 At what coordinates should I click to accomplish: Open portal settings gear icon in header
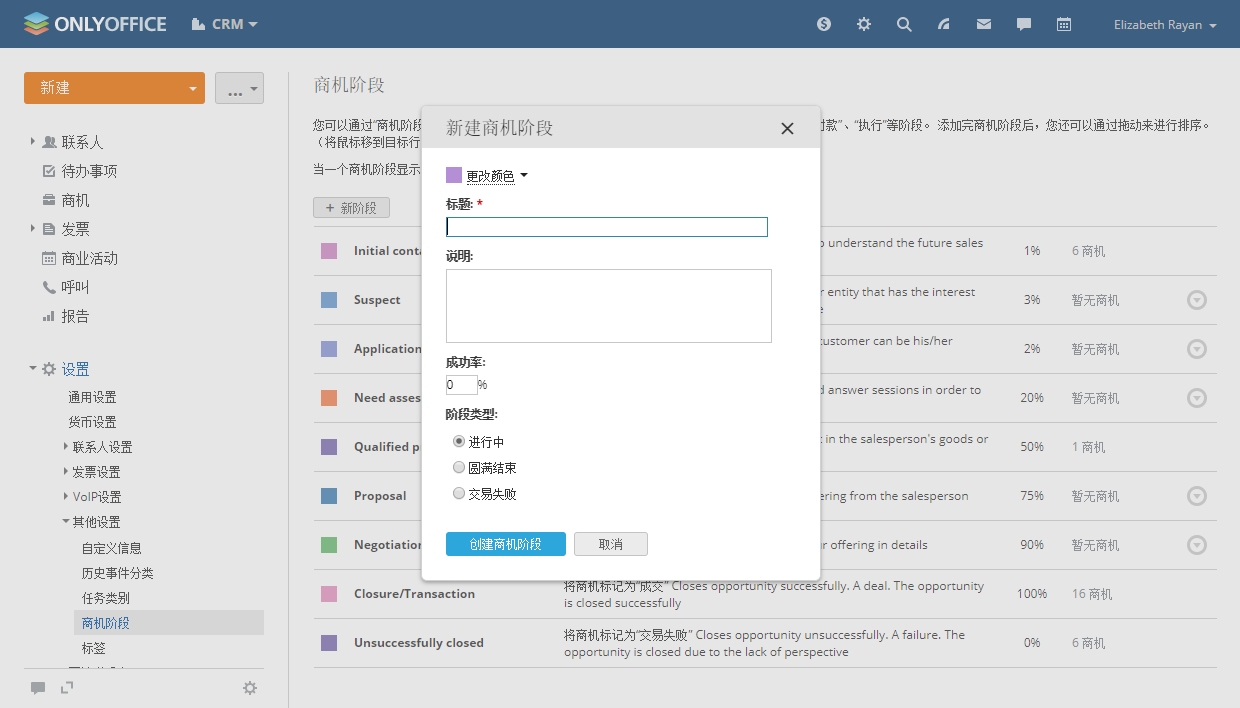864,24
